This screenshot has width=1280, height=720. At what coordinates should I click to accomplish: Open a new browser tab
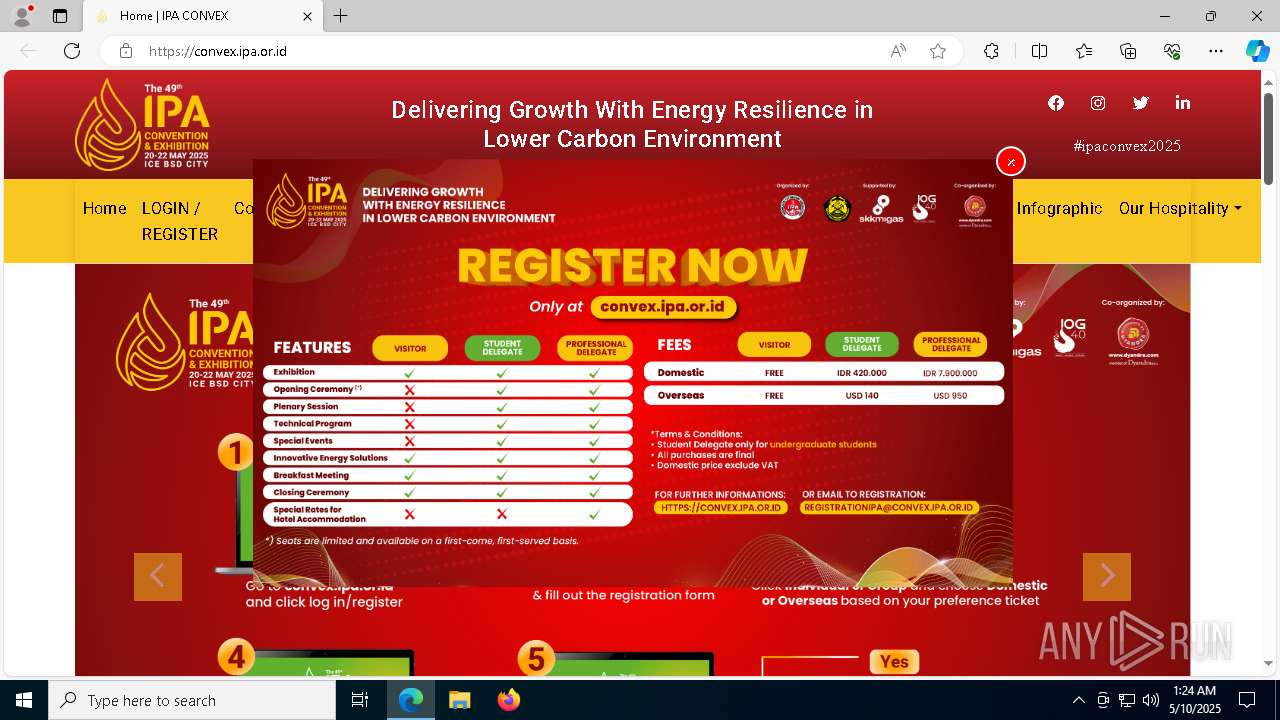coord(341,16)
